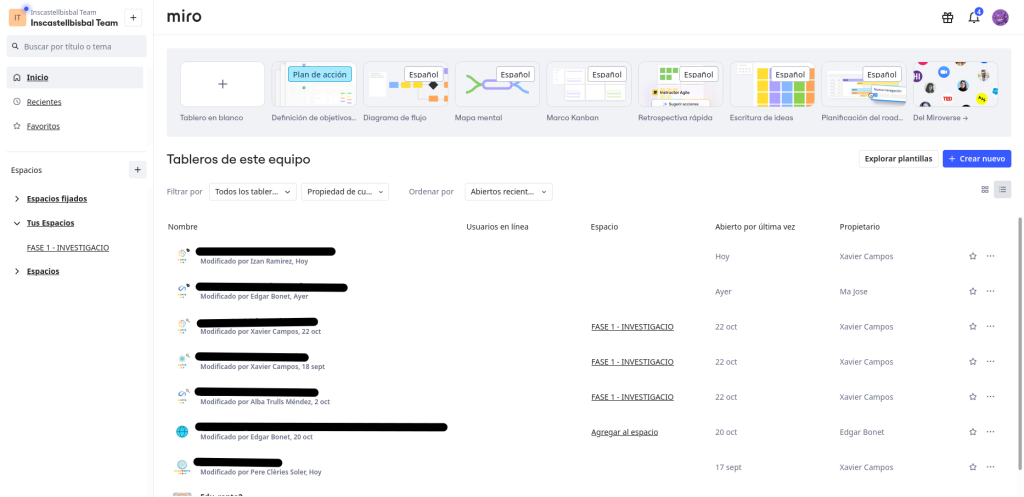The height and width of the screenshot is (497, 1024).
Task: Switch to list view layout
Action: pos(1002,189)
